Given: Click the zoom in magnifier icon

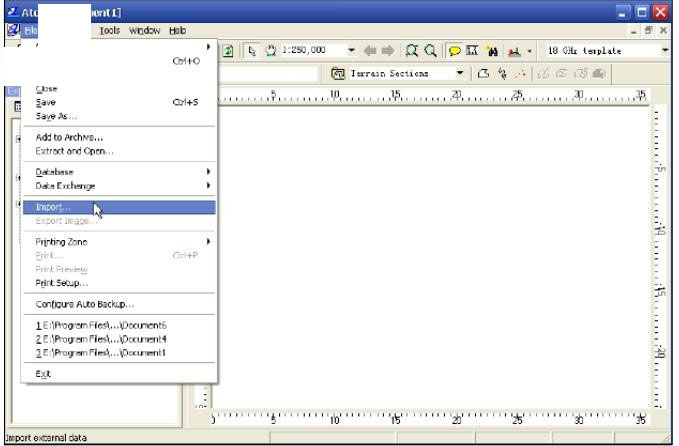Looking at the screenshot, I should tap(411, 51).
